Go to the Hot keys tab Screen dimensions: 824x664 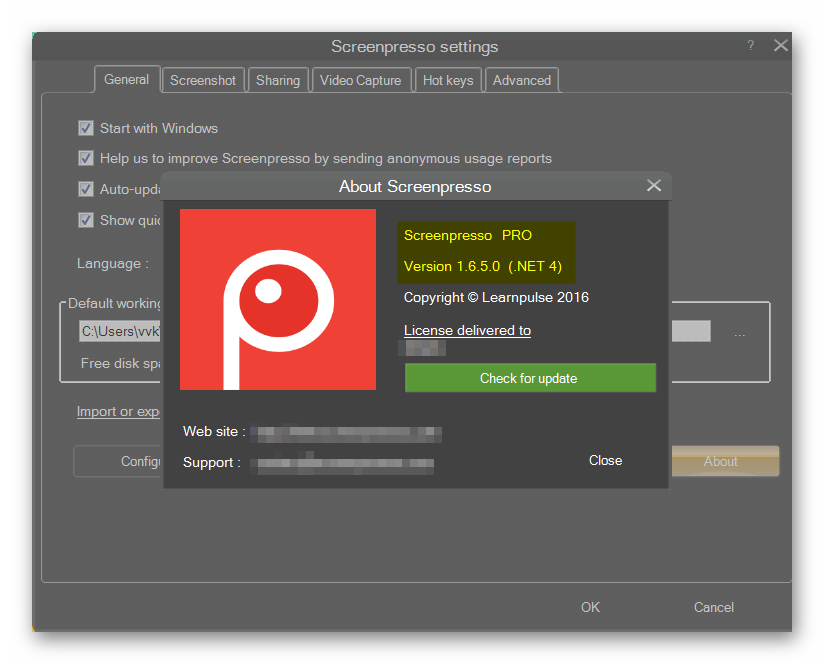448,80
